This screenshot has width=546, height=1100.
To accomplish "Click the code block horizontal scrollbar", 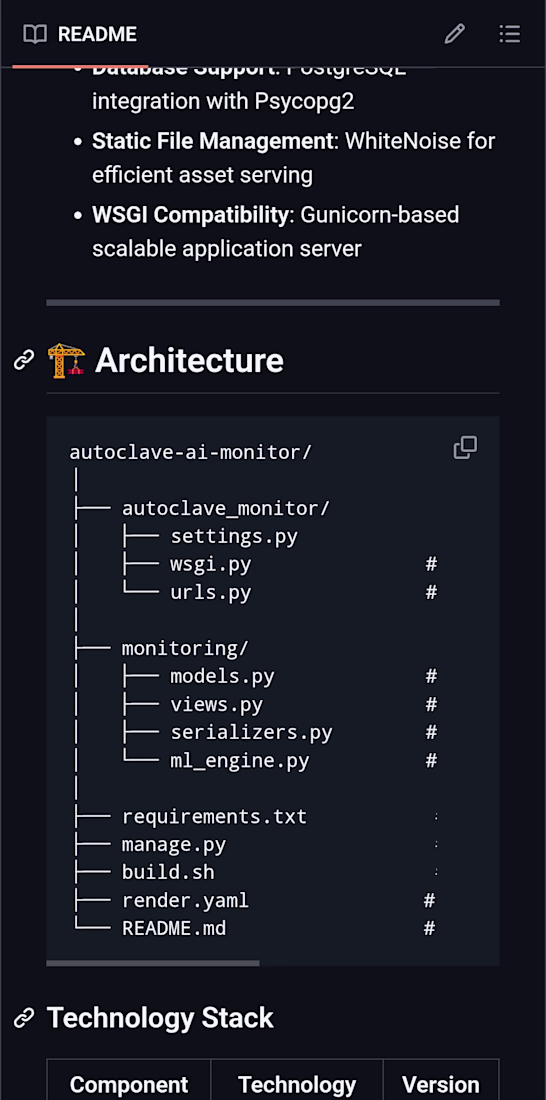I will pyautogui.click(x=153, y=963).
